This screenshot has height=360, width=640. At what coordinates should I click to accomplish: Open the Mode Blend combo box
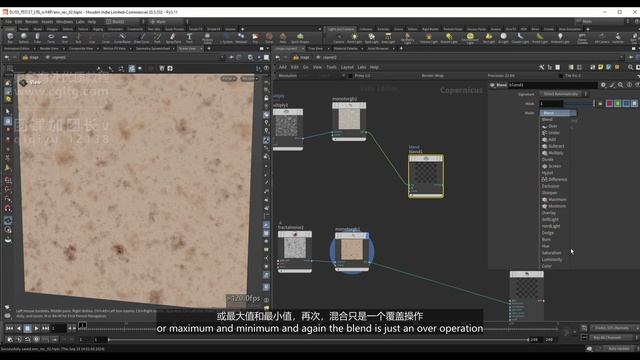pyautogui.click(x=558, y=113)
